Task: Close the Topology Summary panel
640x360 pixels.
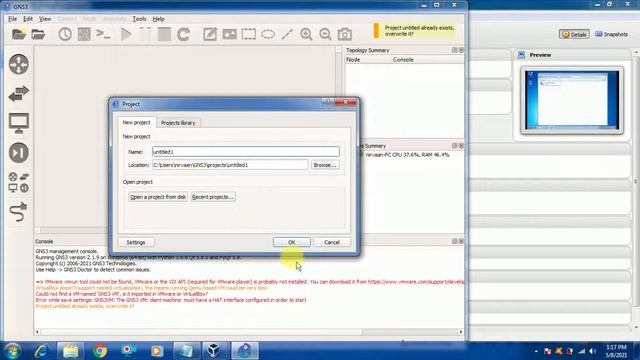Action: tap(461, 50)
